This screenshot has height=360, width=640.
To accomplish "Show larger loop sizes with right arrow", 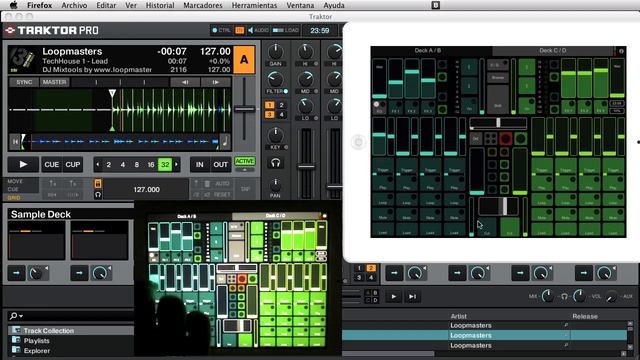I will pos(176,164).
